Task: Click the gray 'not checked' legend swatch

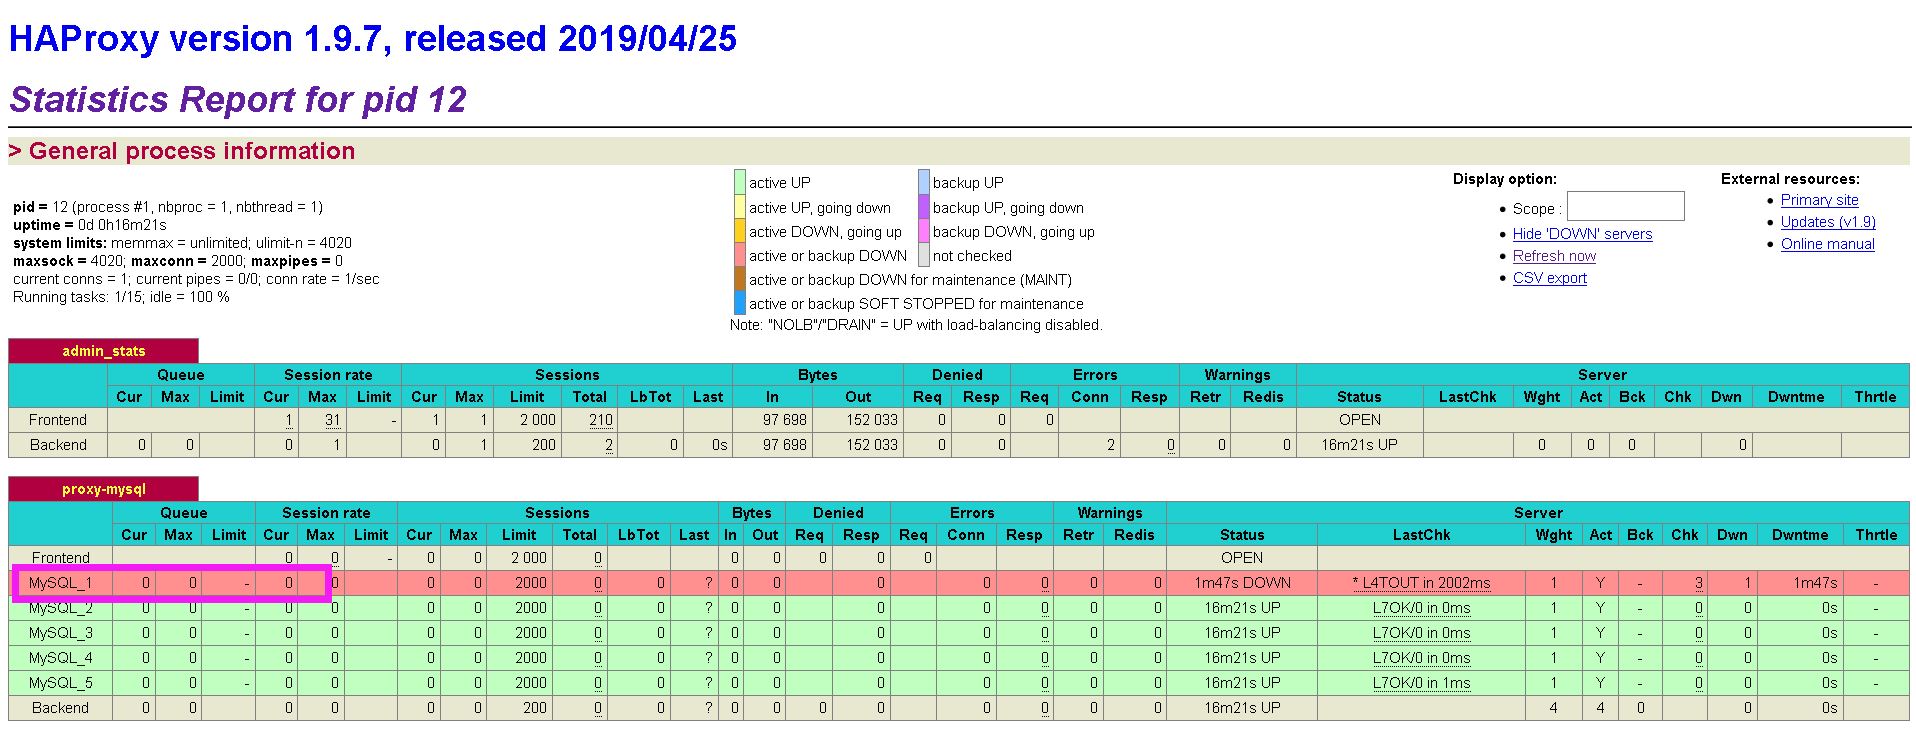Action: tap(924, 256)
